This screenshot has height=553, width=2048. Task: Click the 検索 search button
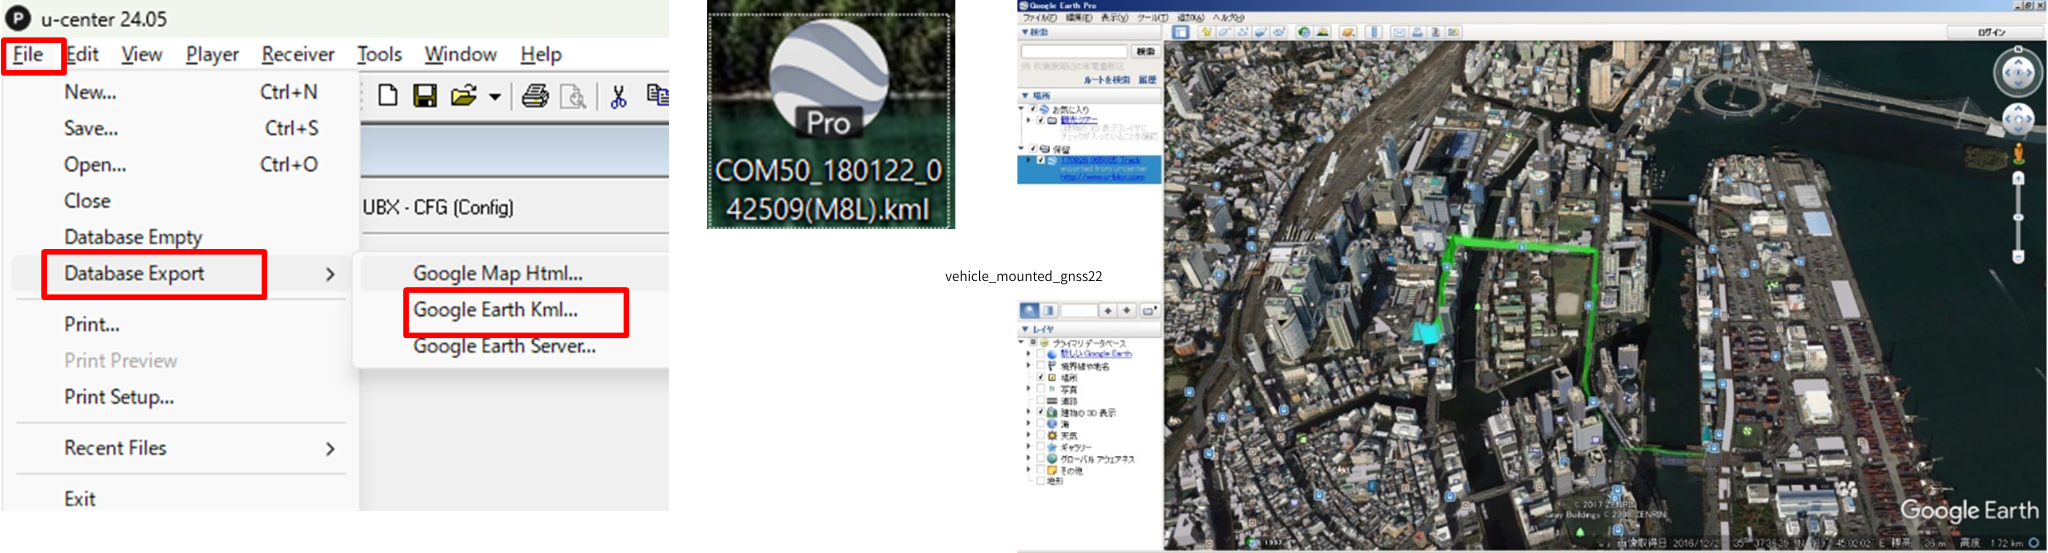(x=1145, y=51)
